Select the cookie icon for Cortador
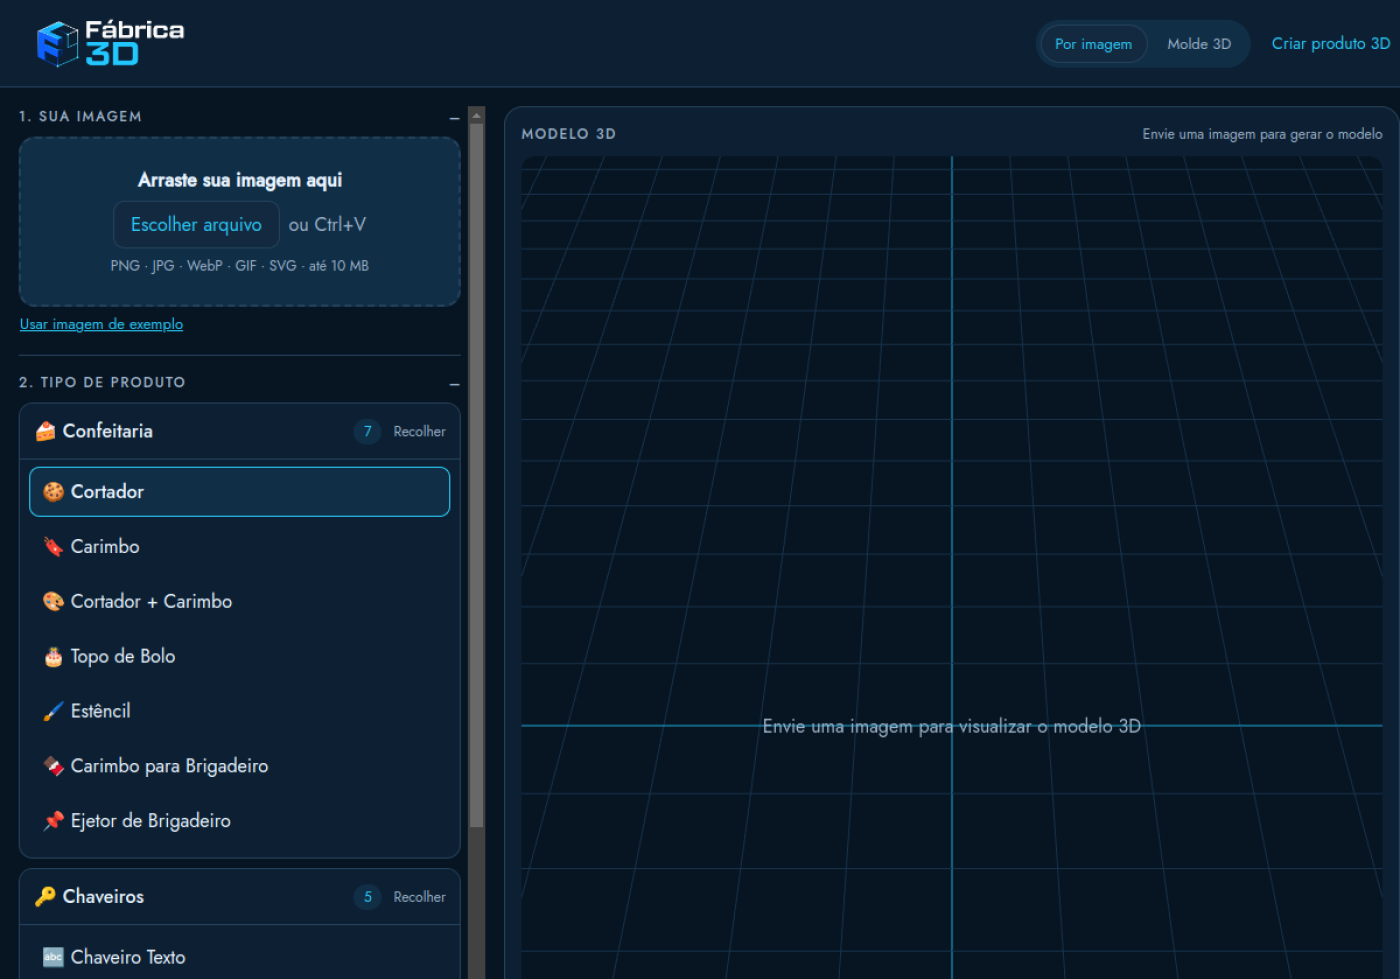Viewport: 1400px width, 979px height. click(54, 492)
